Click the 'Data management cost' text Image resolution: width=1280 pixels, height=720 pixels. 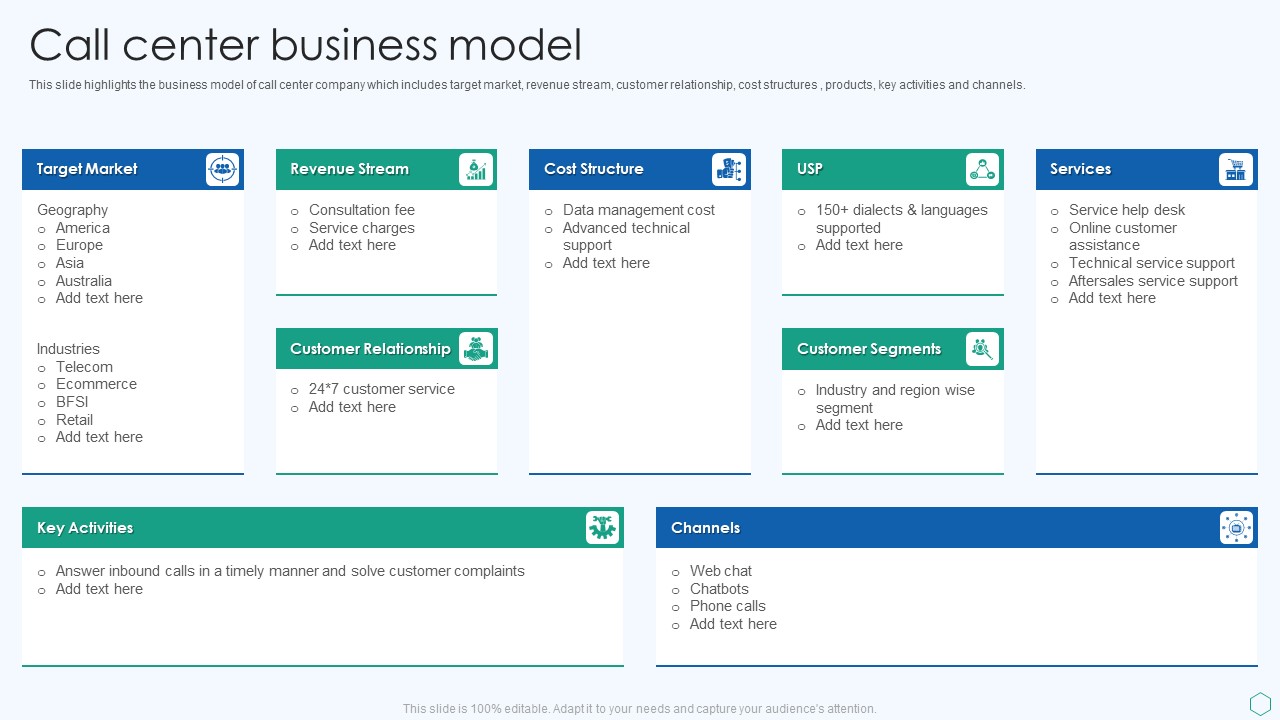coord(639,210)
